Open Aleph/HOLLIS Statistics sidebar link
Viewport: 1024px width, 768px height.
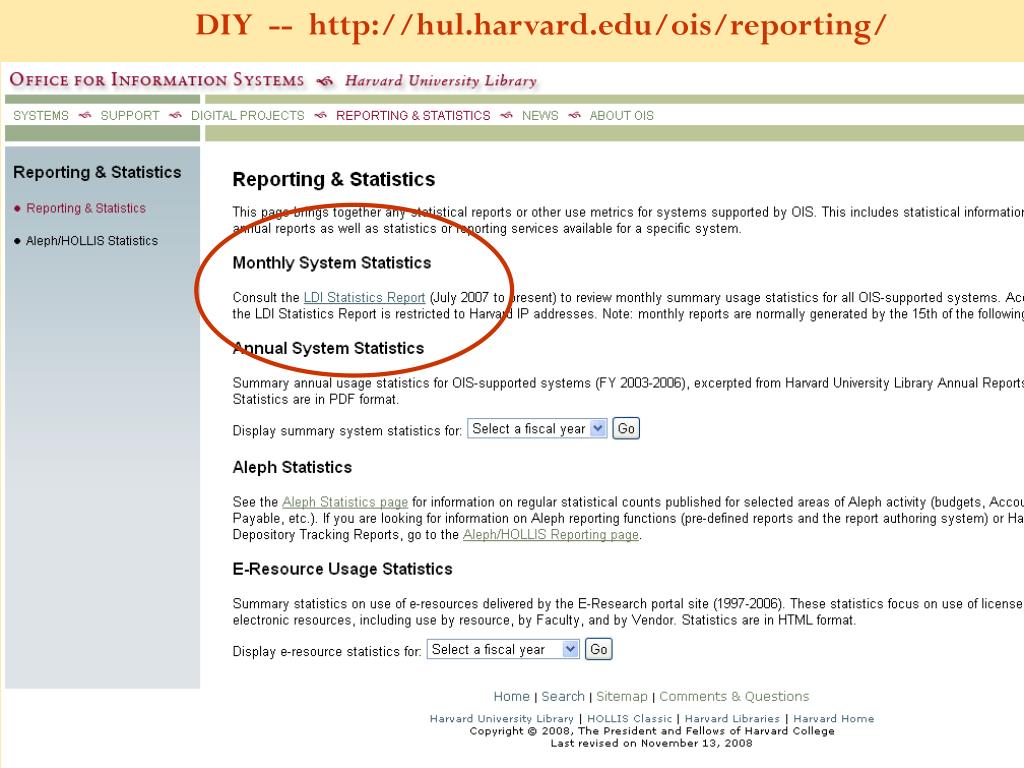click(91, 241)
